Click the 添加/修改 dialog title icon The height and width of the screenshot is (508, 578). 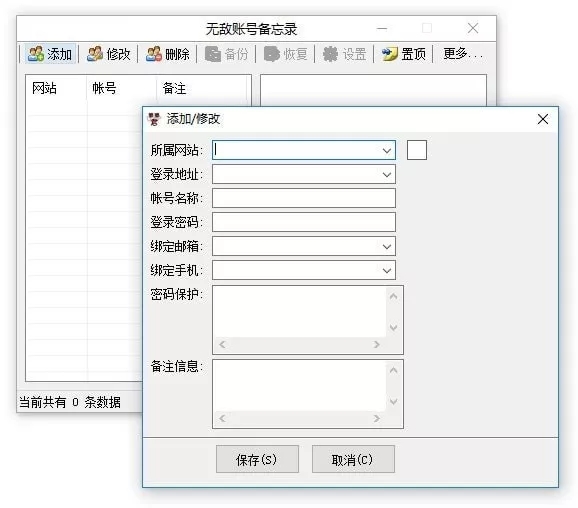[x=154, y=119]
